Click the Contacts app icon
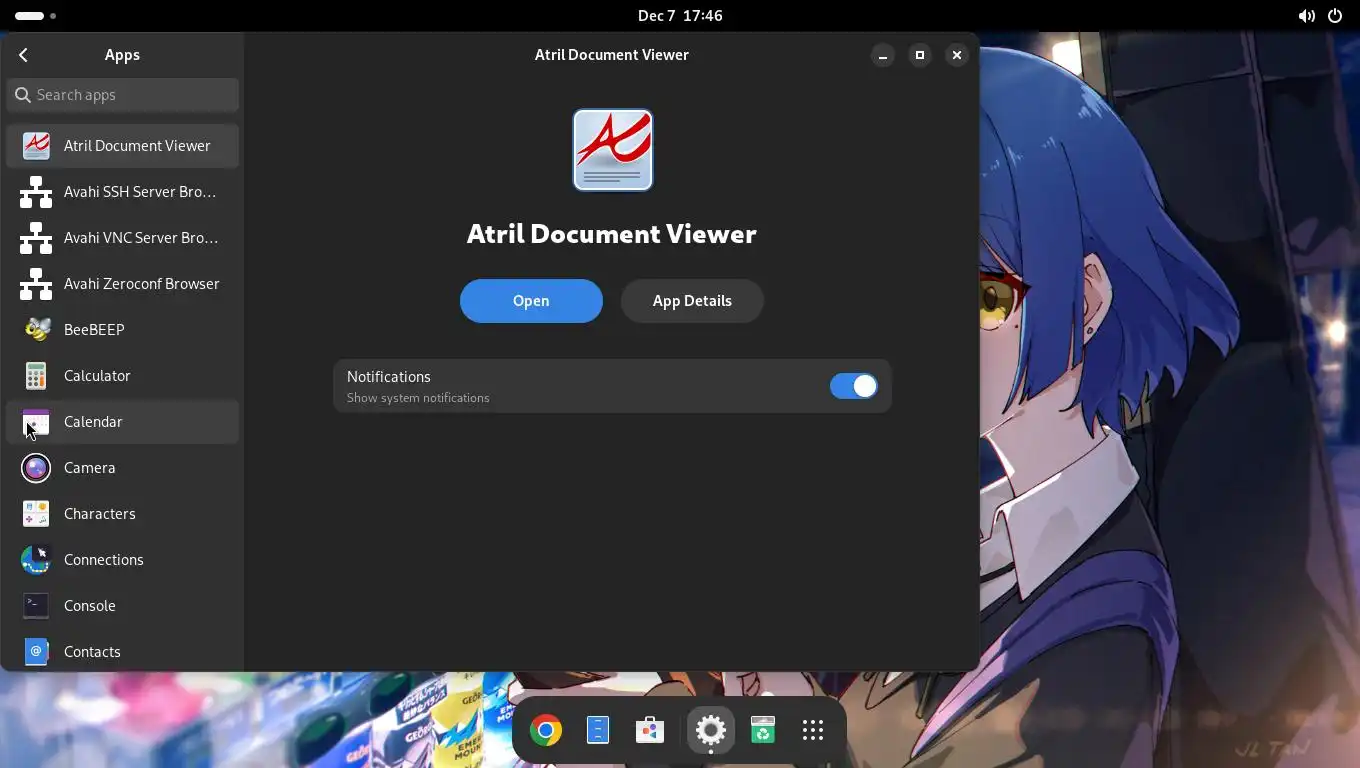The height and width of the screenshot is (768, 1360). (36, 652)
